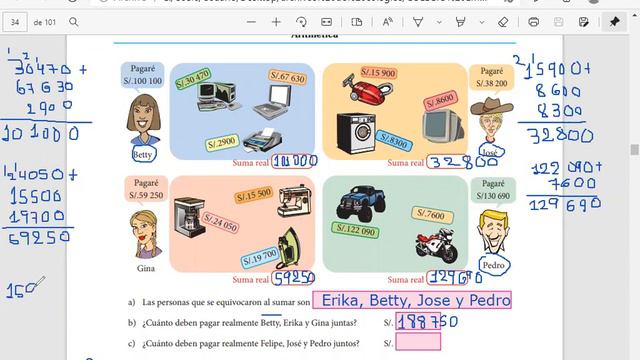This screenshot has height=360, width=640.
Task: Click the vertical scrollbar thumb
Action: pos(634,149)
